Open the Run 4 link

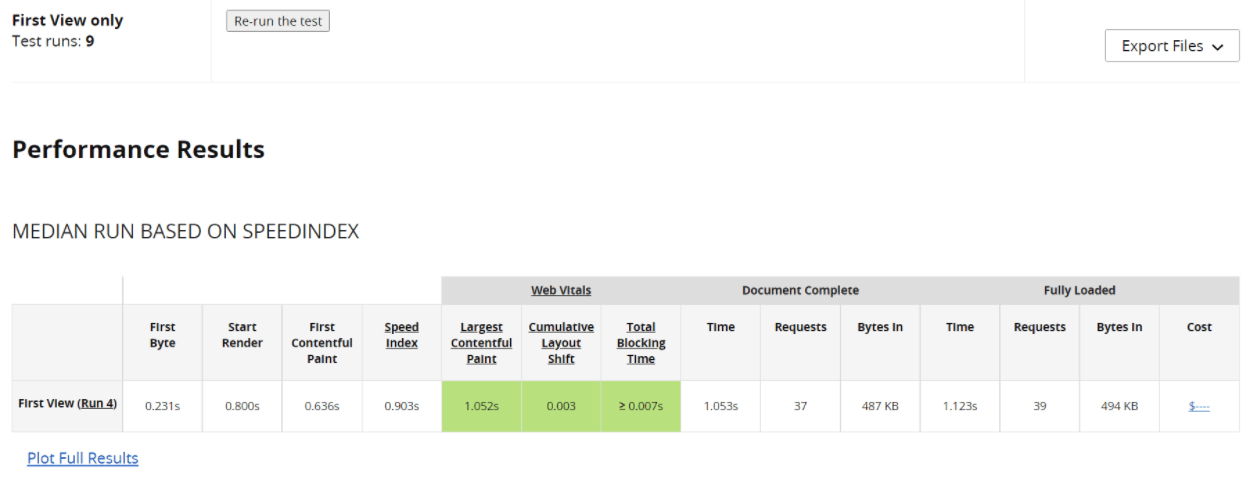tap(97, 404)
